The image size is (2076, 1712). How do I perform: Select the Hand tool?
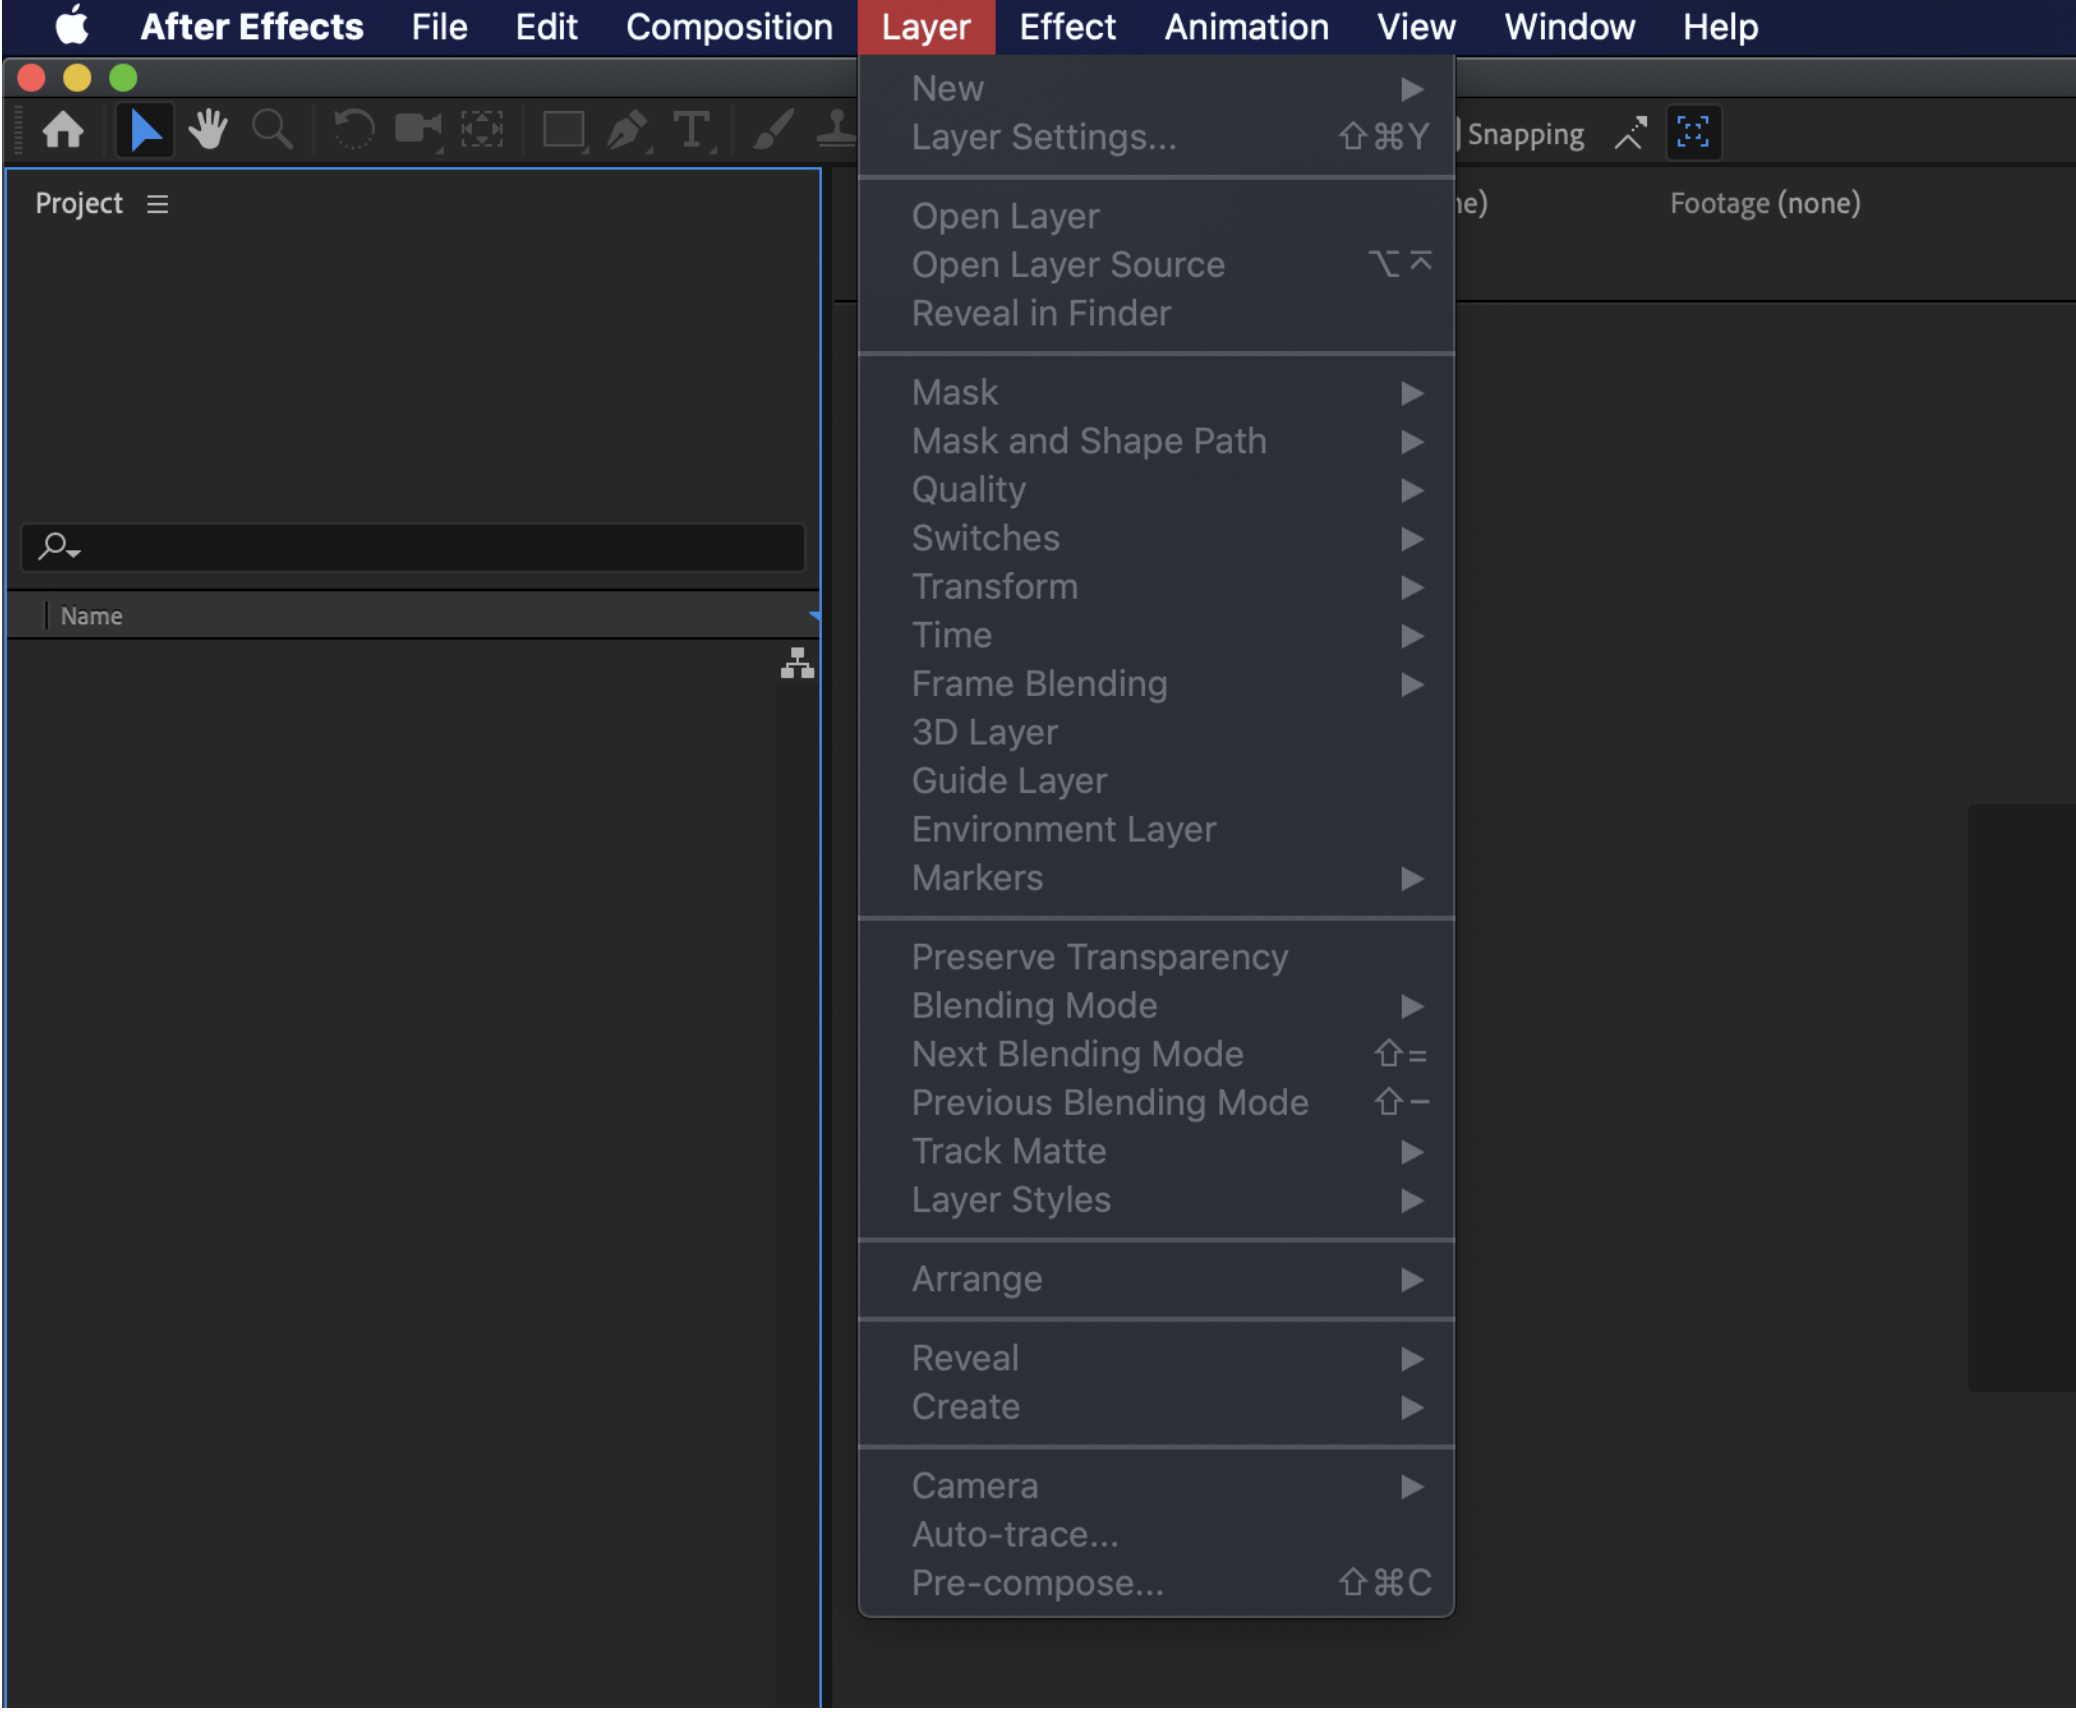(208, 130)
